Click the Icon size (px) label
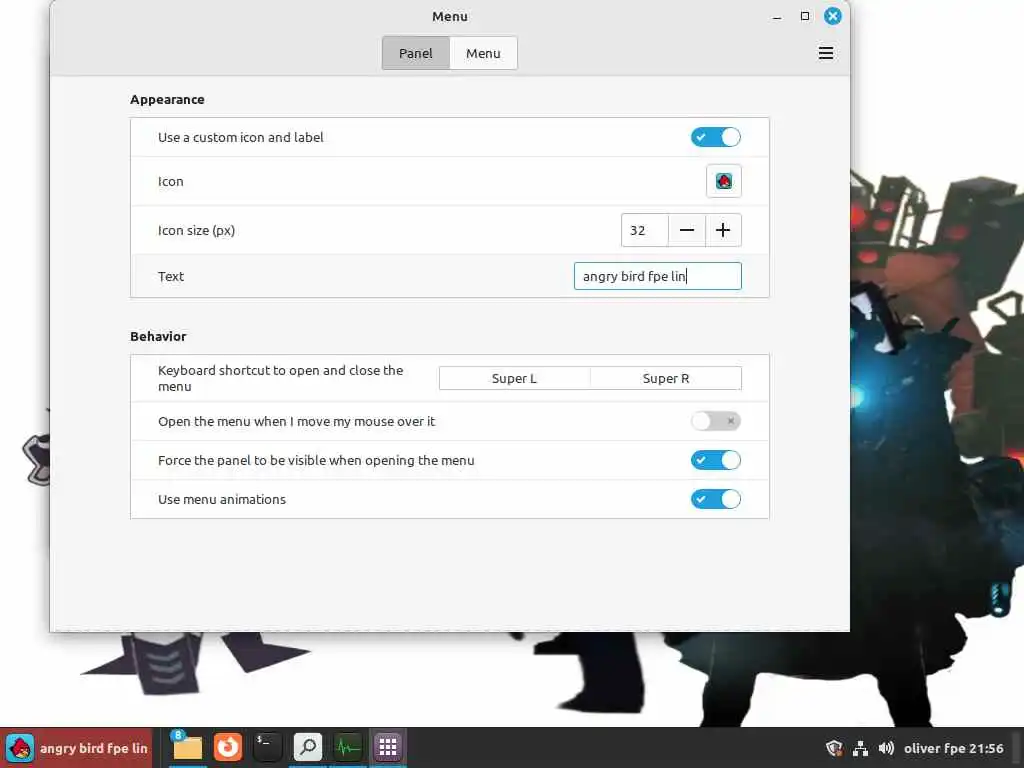 coord(197,231)
